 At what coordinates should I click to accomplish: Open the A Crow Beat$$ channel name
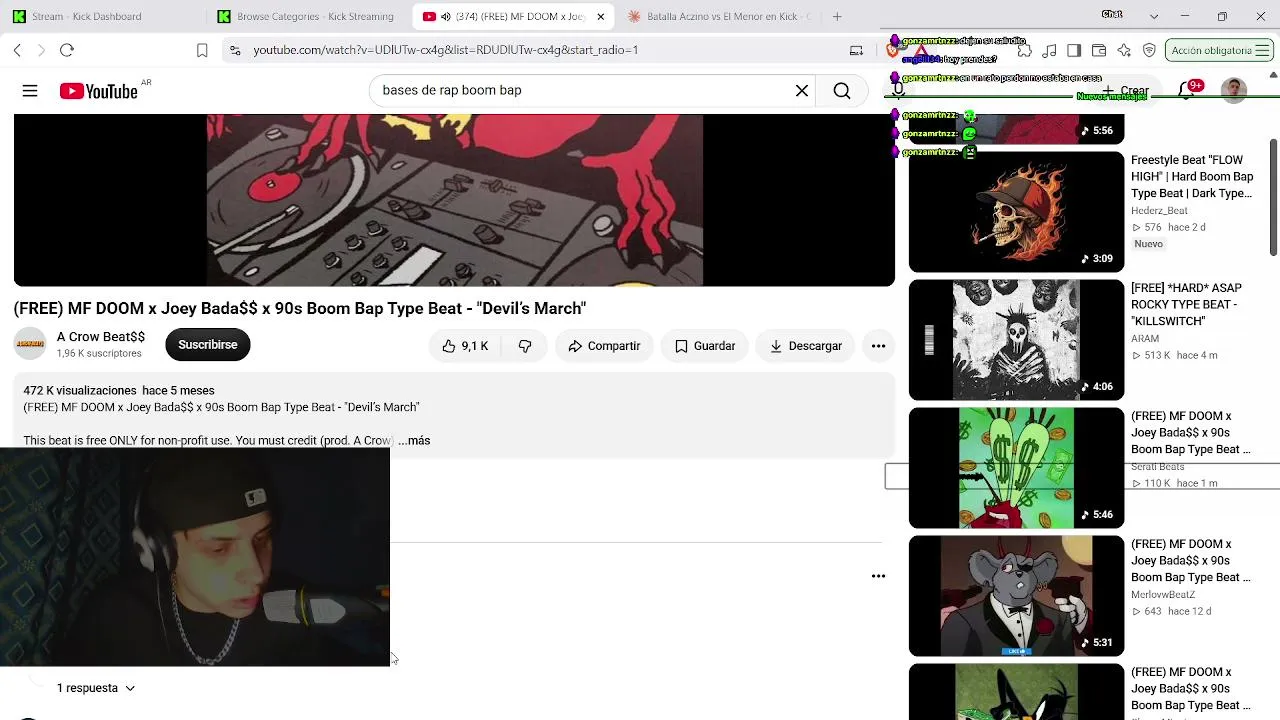101,337
